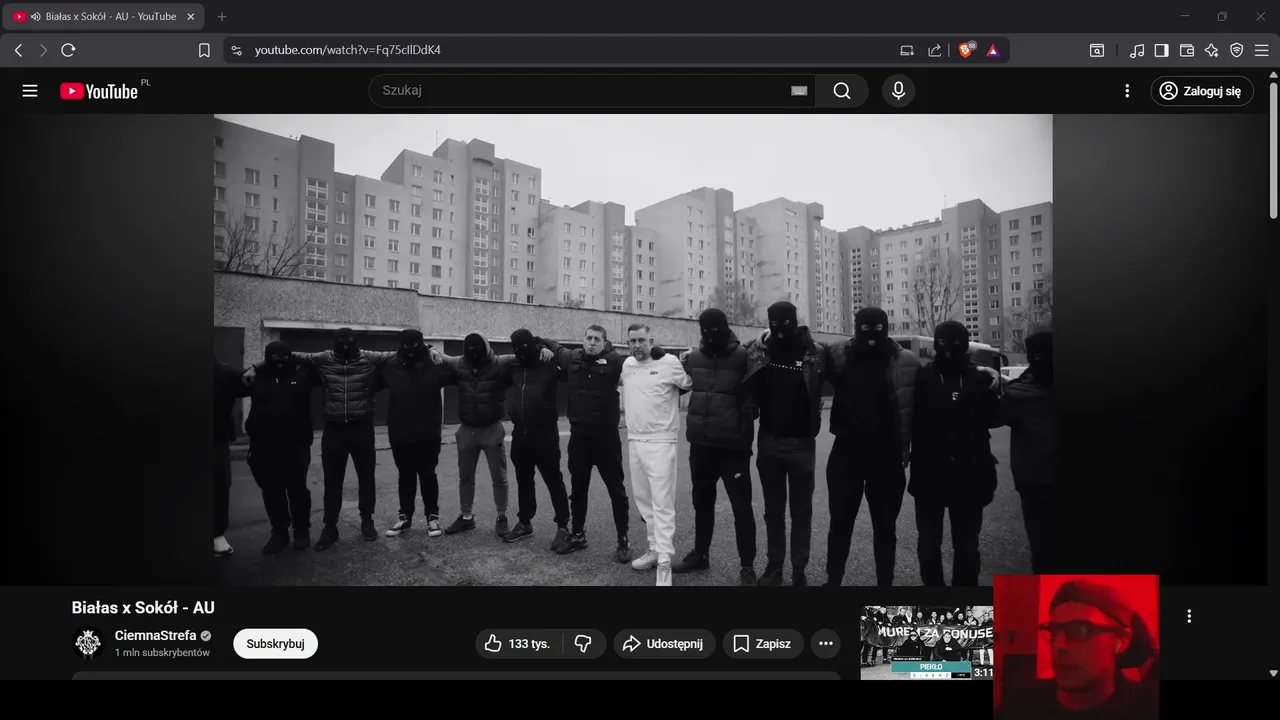Open YouTube settings three-dot menu

pos(1127,91)
